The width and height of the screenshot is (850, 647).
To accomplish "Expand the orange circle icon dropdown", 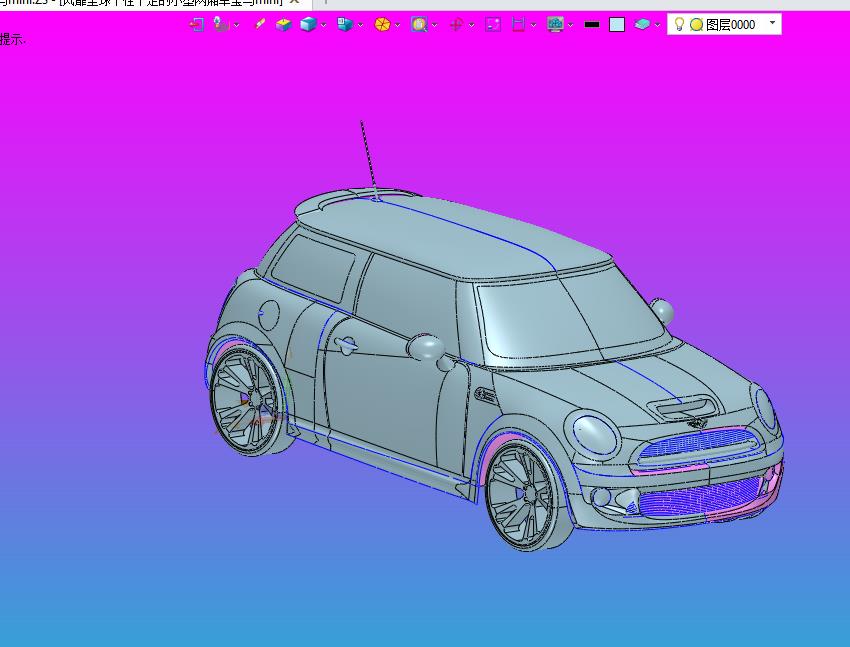I will [397, 25].
